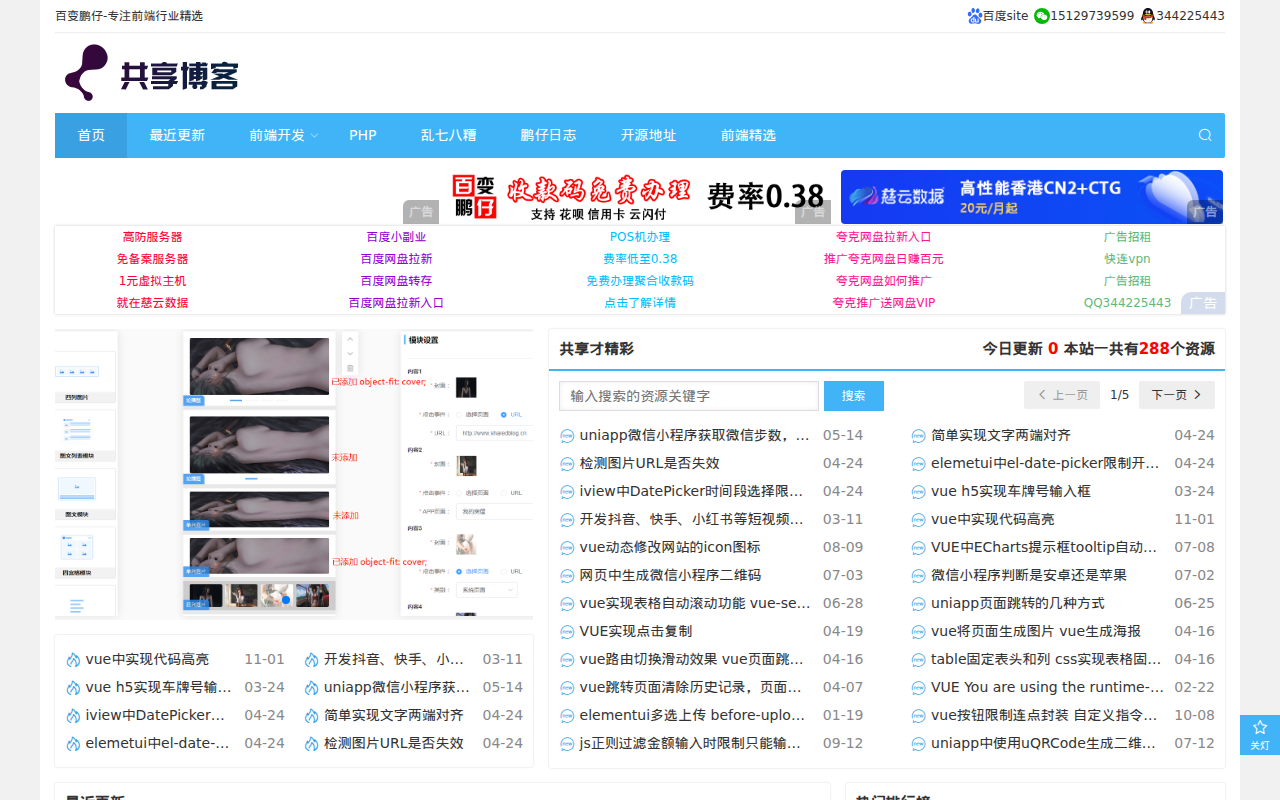1280x800 pixels.
Task: Open 最近更新 navigation item
Action: pos(177,135)
